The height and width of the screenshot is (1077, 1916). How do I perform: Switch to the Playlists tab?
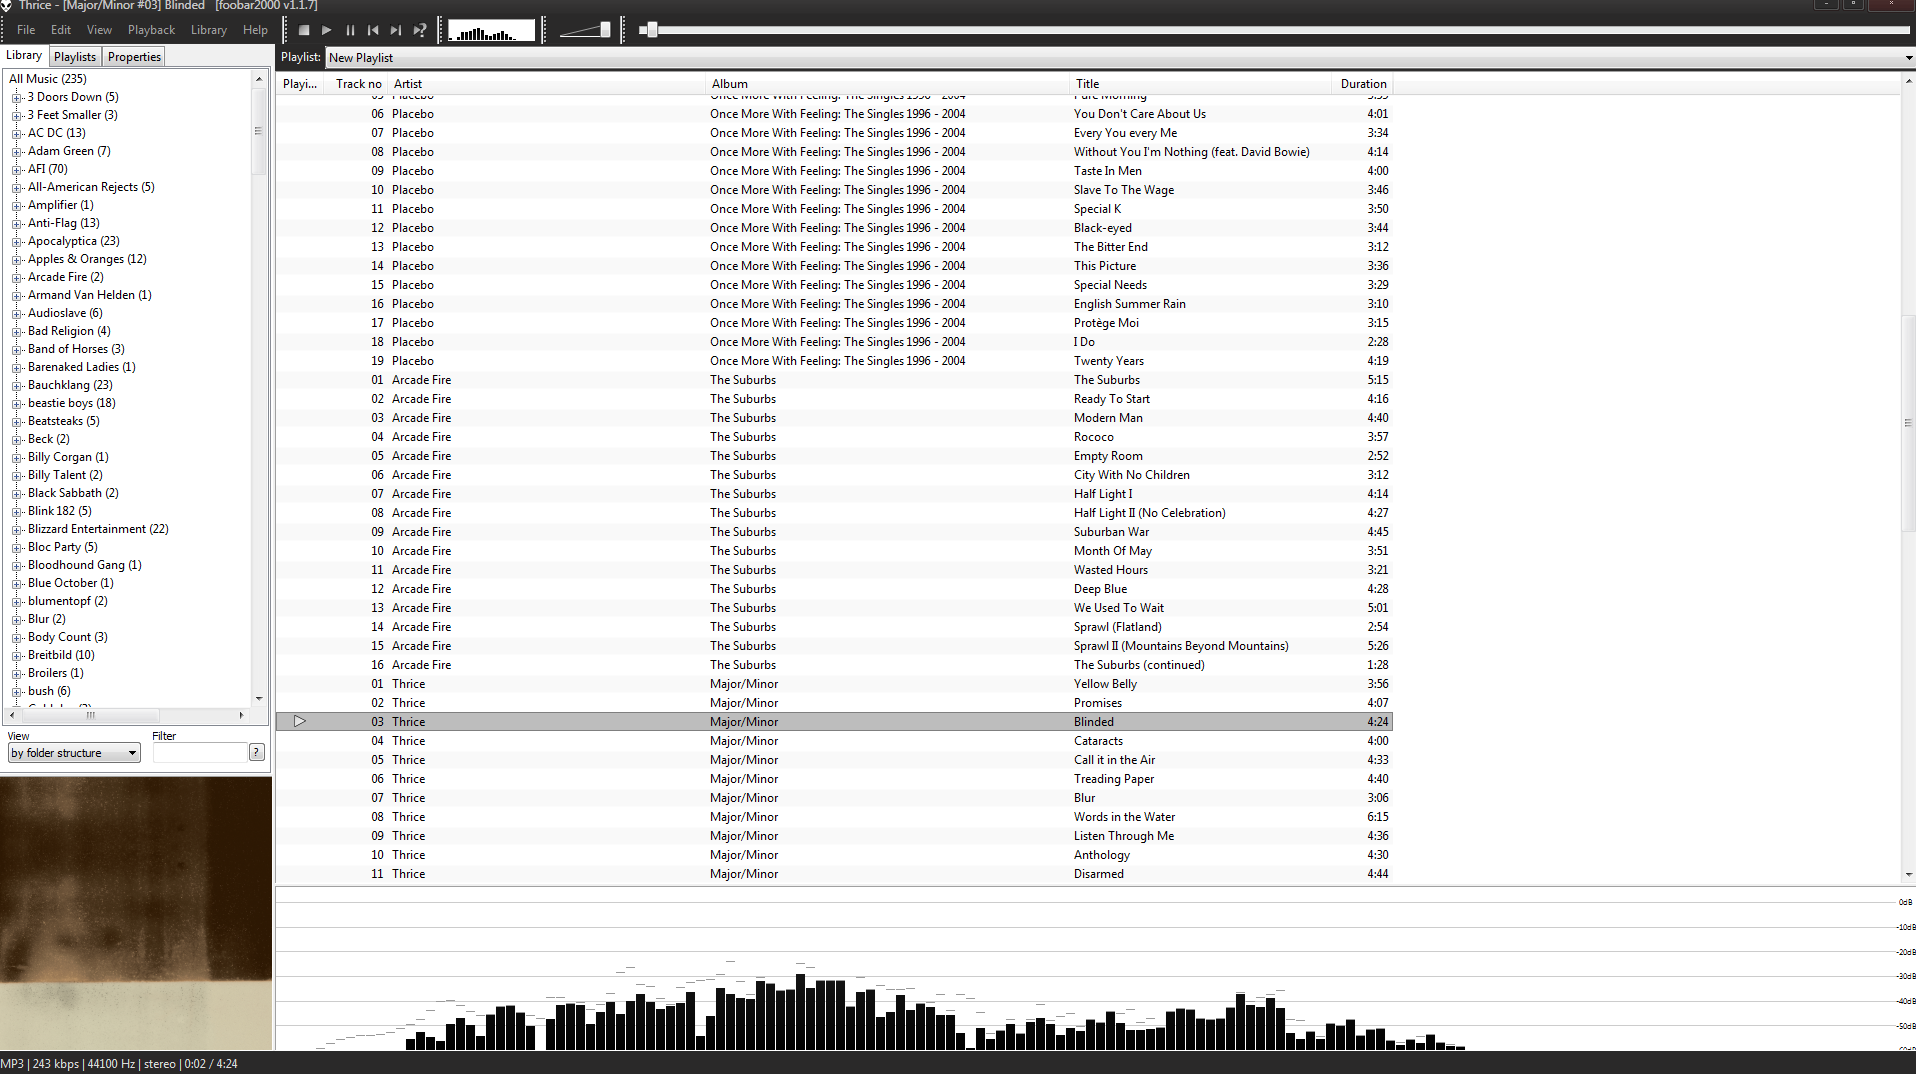click(x=75, y=57)
